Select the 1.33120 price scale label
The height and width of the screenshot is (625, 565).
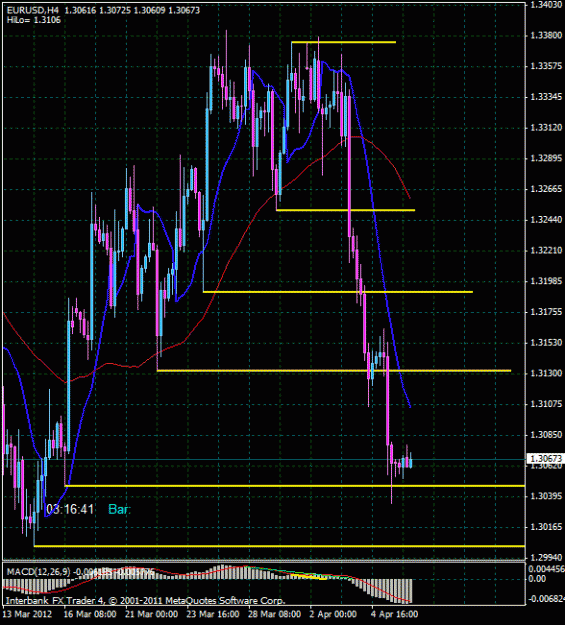click(x=546, y=128)
